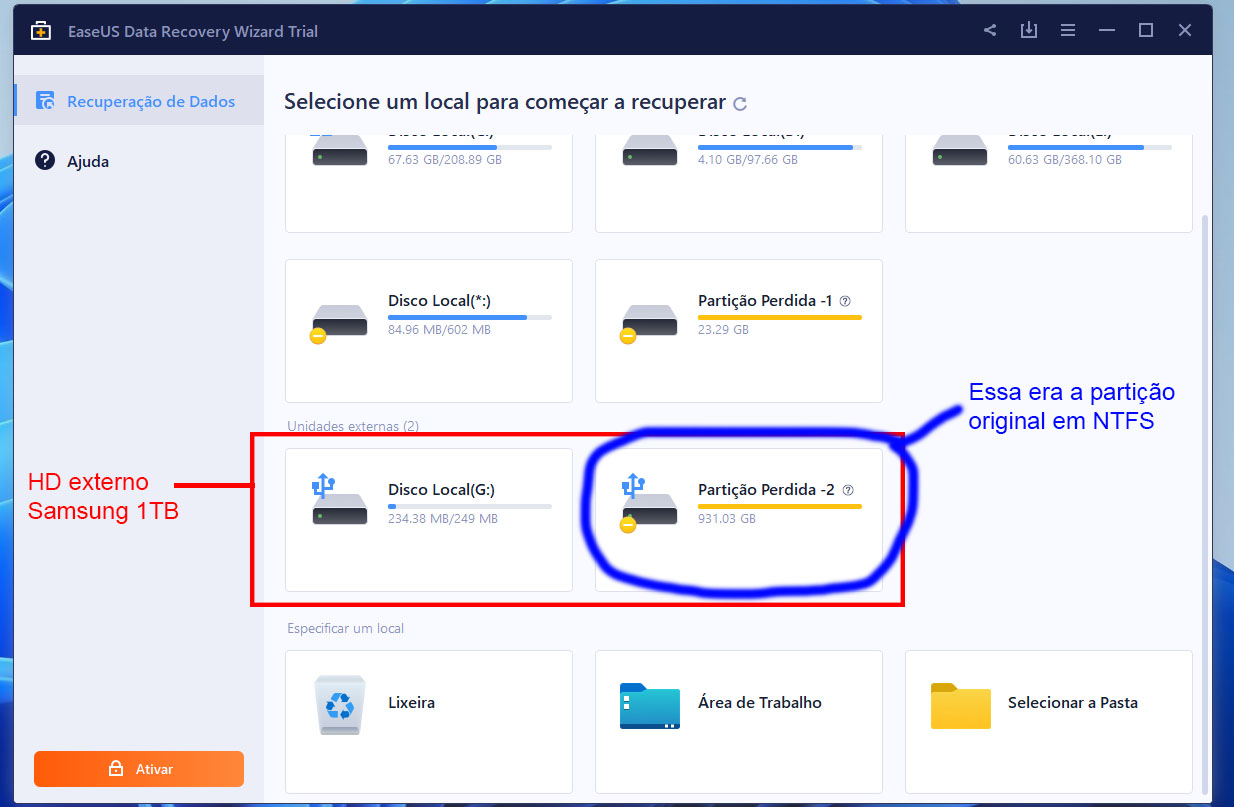Click the Selecione um local para começar heading

505,102
